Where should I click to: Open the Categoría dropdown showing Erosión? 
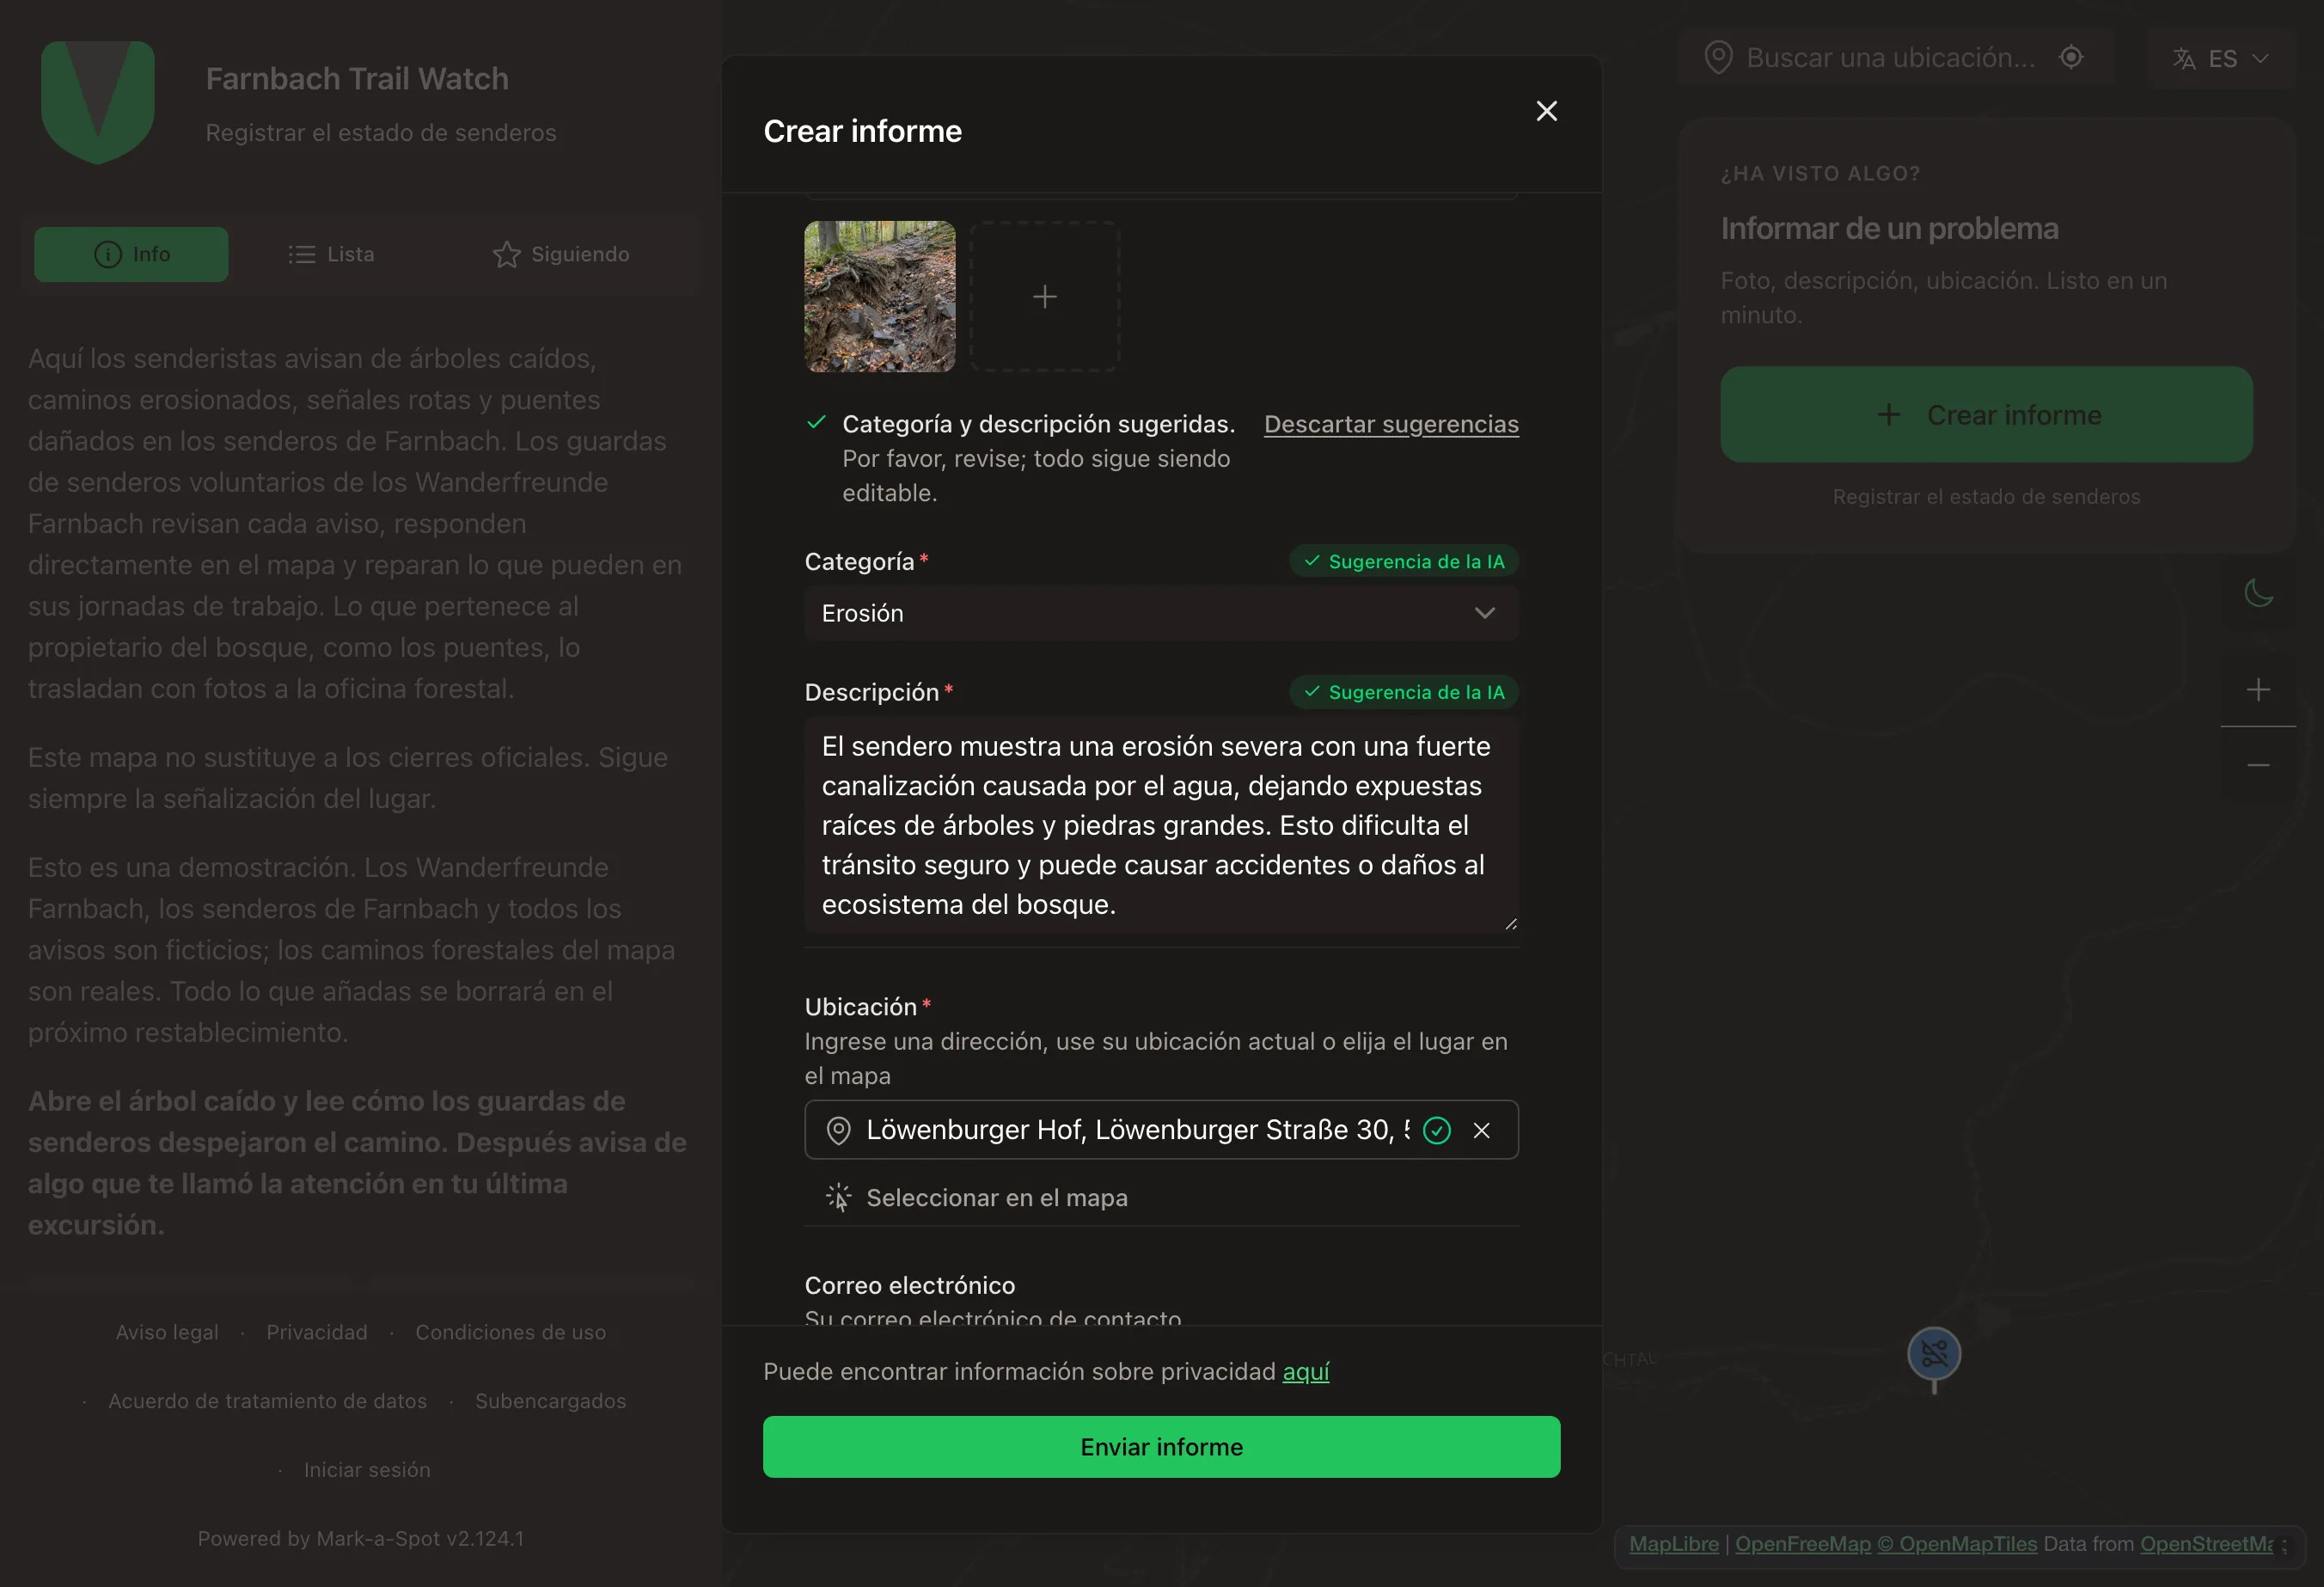pos(1161,613)
